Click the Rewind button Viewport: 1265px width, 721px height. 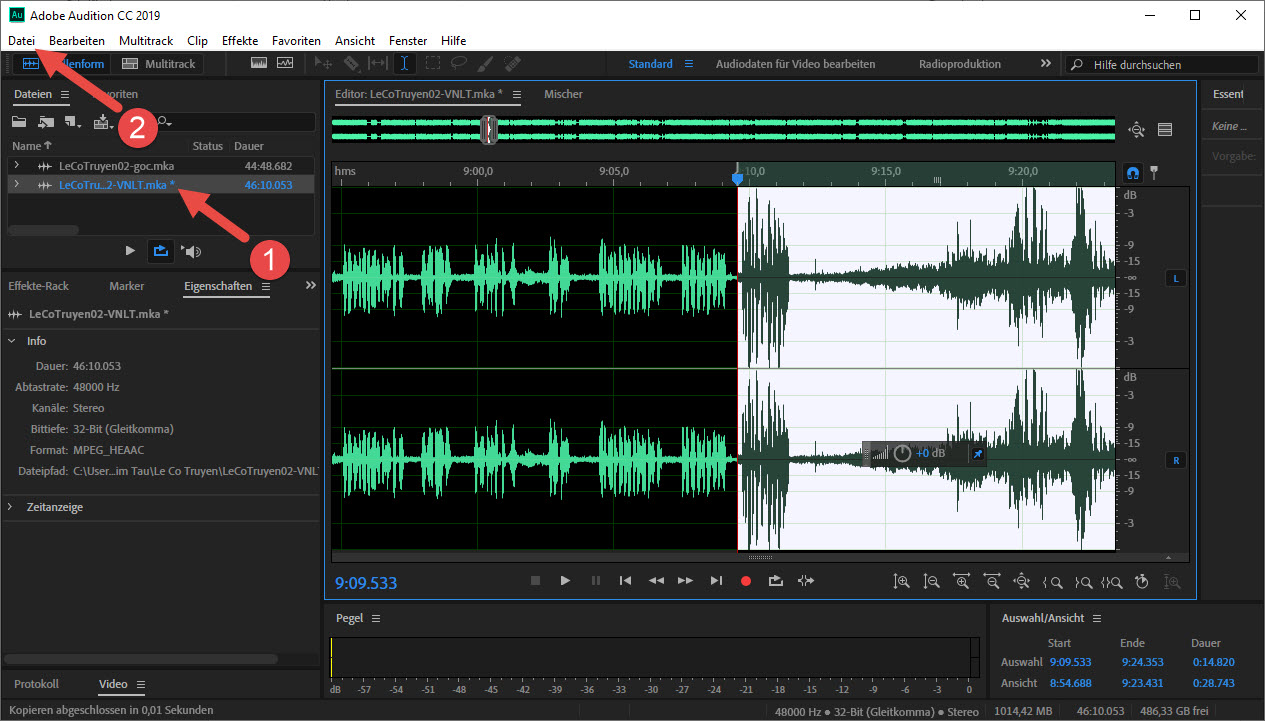tap(656, 580)
